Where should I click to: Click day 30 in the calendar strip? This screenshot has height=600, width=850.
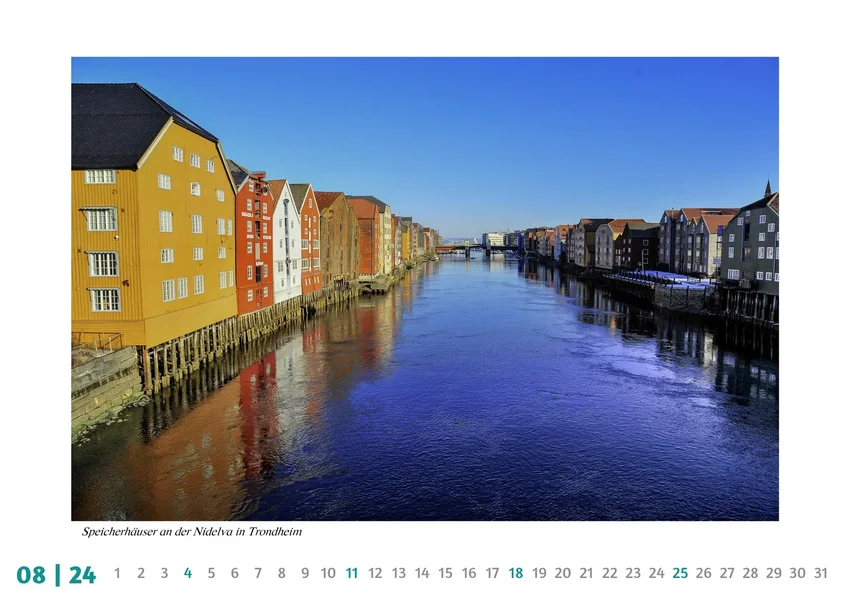797,573
